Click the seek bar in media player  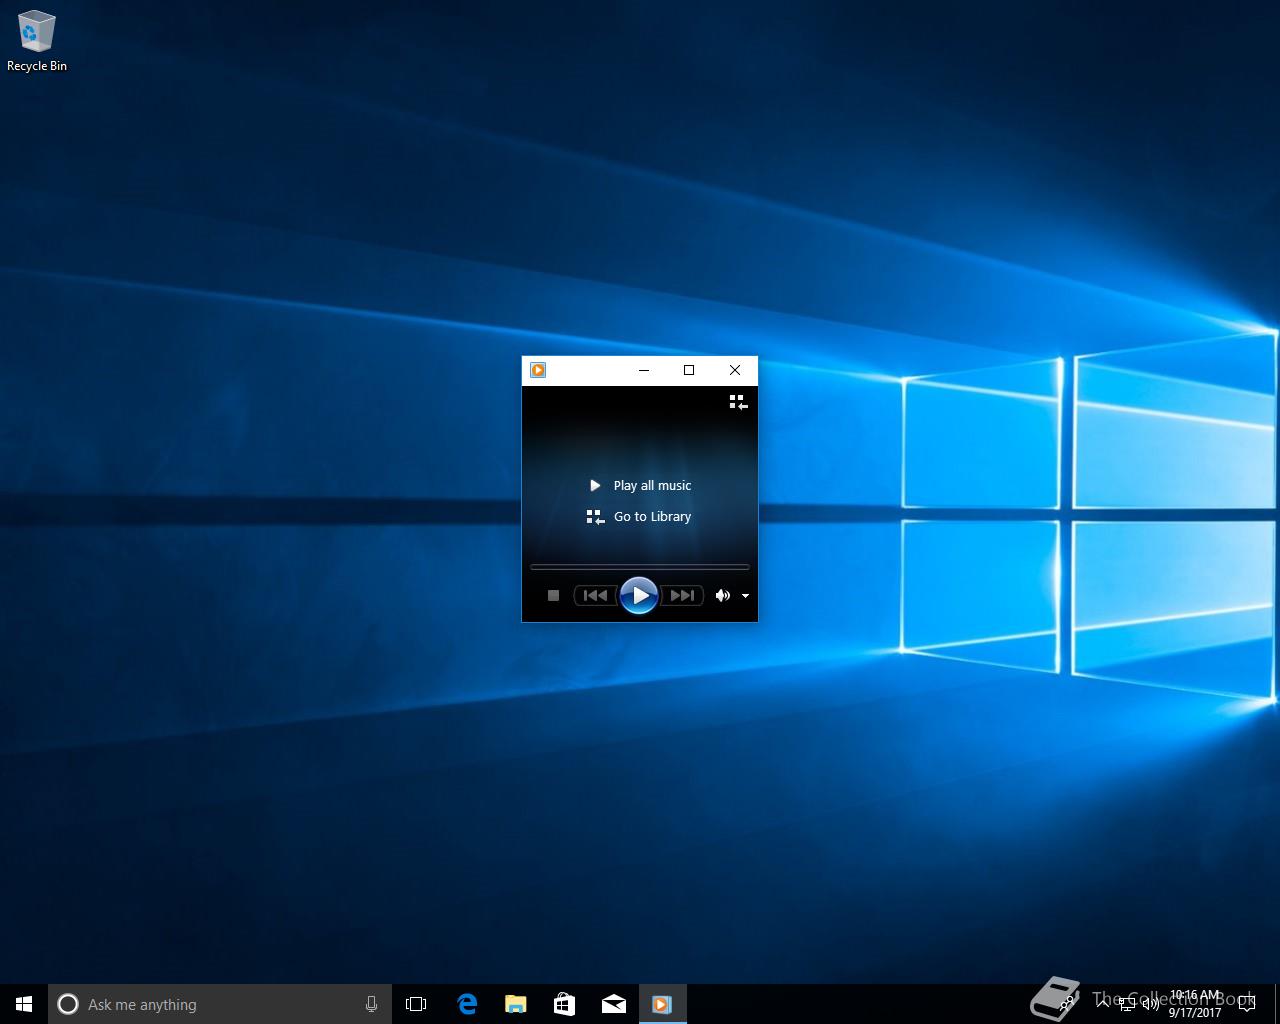tap(640, 567)
